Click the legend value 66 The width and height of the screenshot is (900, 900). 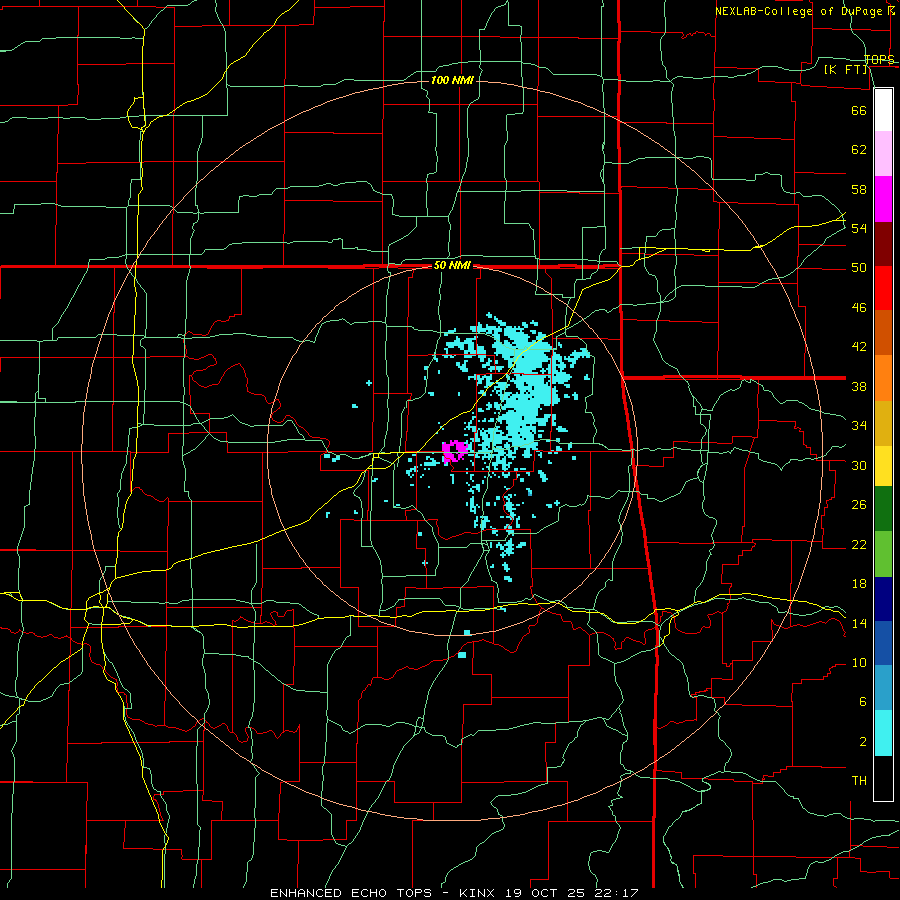[859, 110]
